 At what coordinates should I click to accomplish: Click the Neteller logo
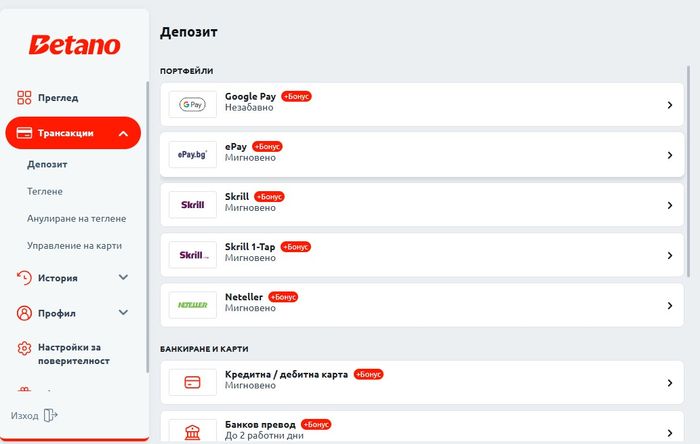[192, 305]
